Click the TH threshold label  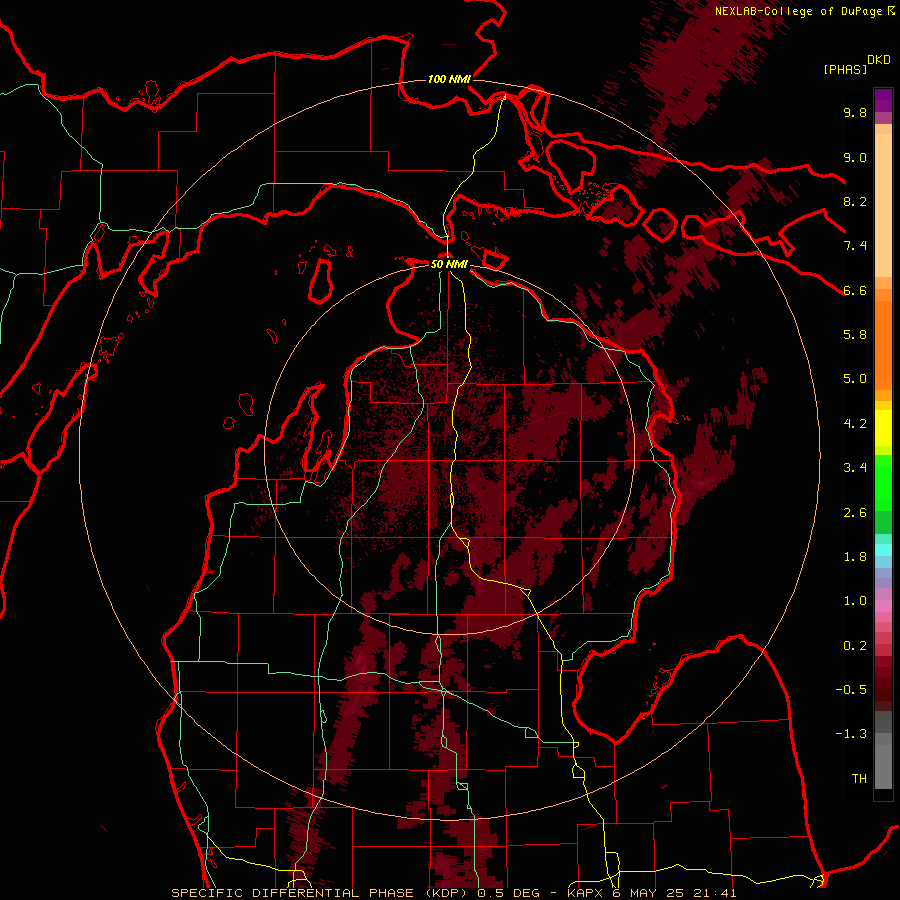[x=859, y=779]
